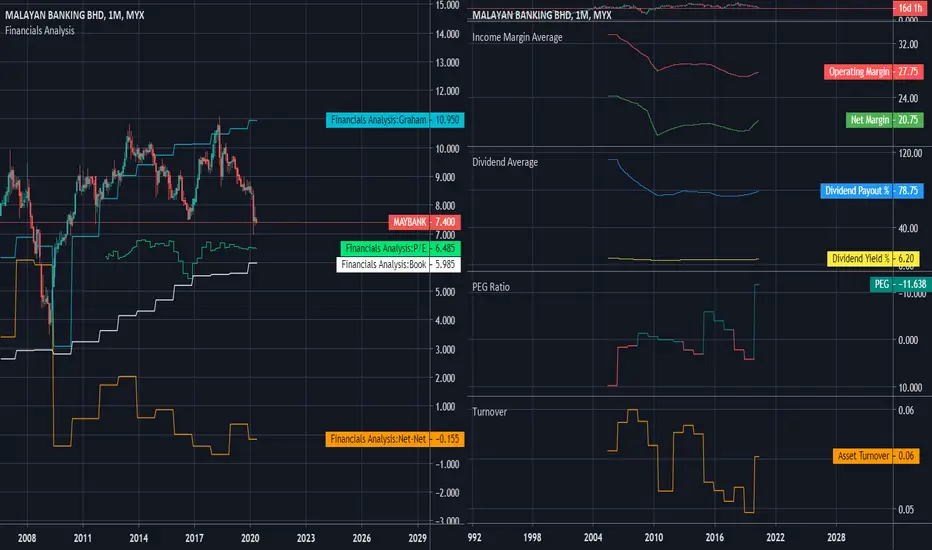Click the Financials Analysis:Net-Net orange label
Viewport: 932px width, 550px height.
[x=395, y=439]
